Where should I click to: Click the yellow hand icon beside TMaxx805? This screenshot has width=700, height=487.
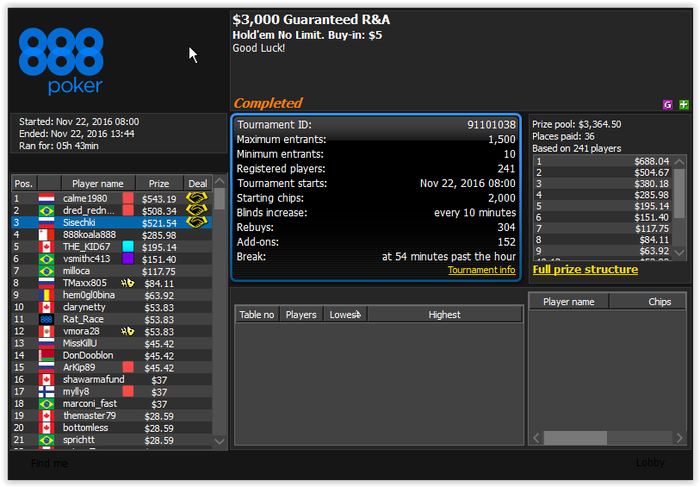pyautogui.click(x=128, y=283)
